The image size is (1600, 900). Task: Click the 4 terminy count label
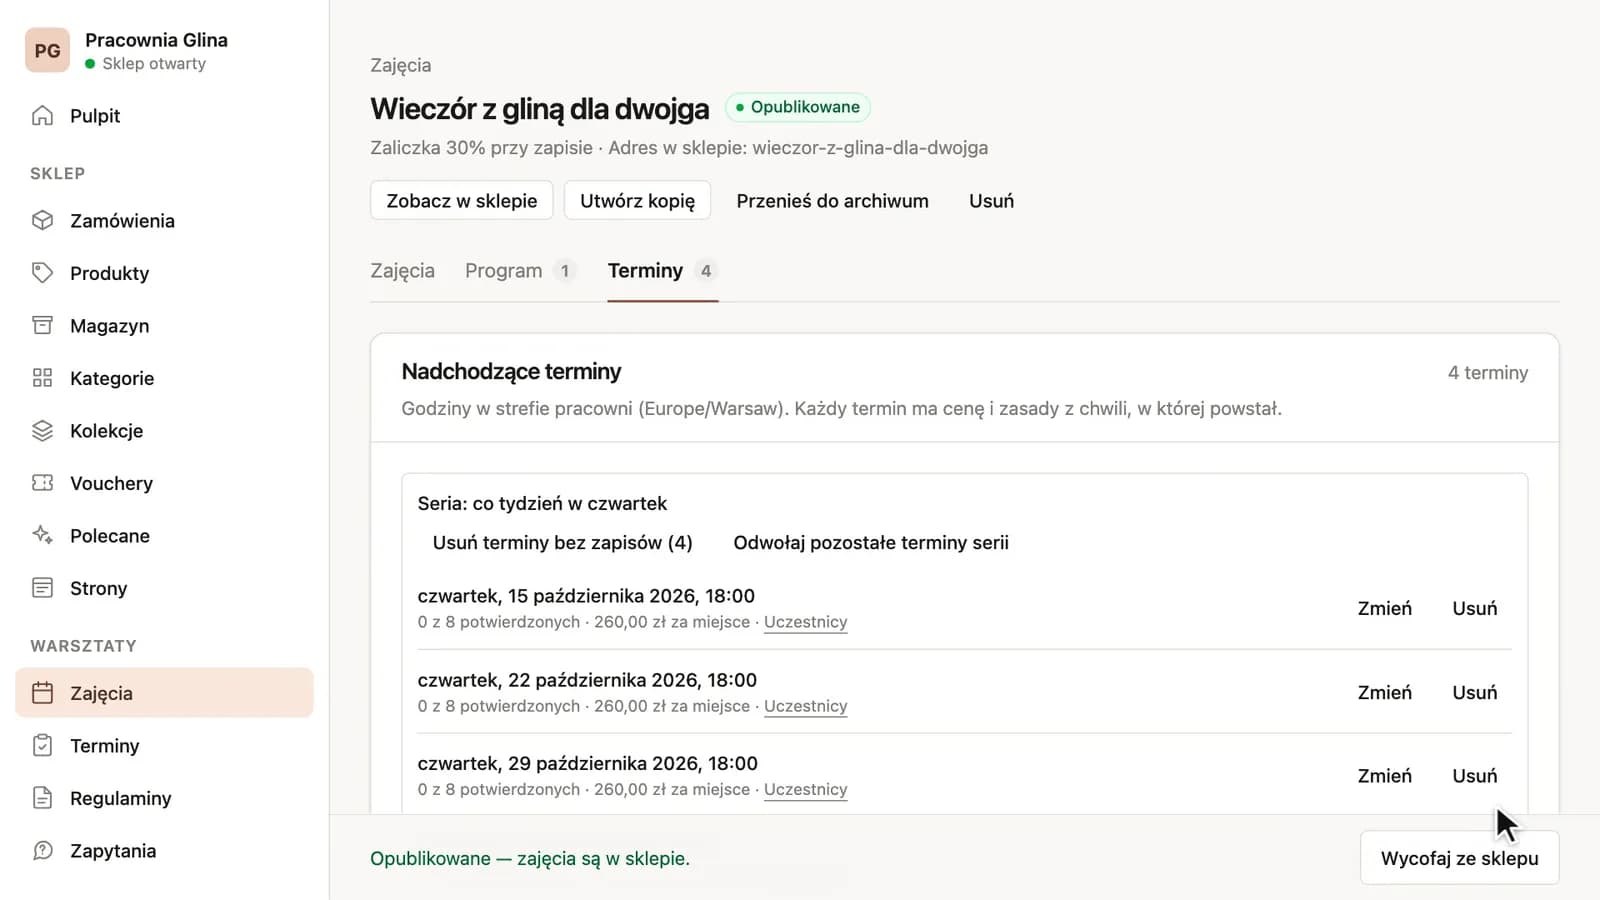[x=1488, y=373]
